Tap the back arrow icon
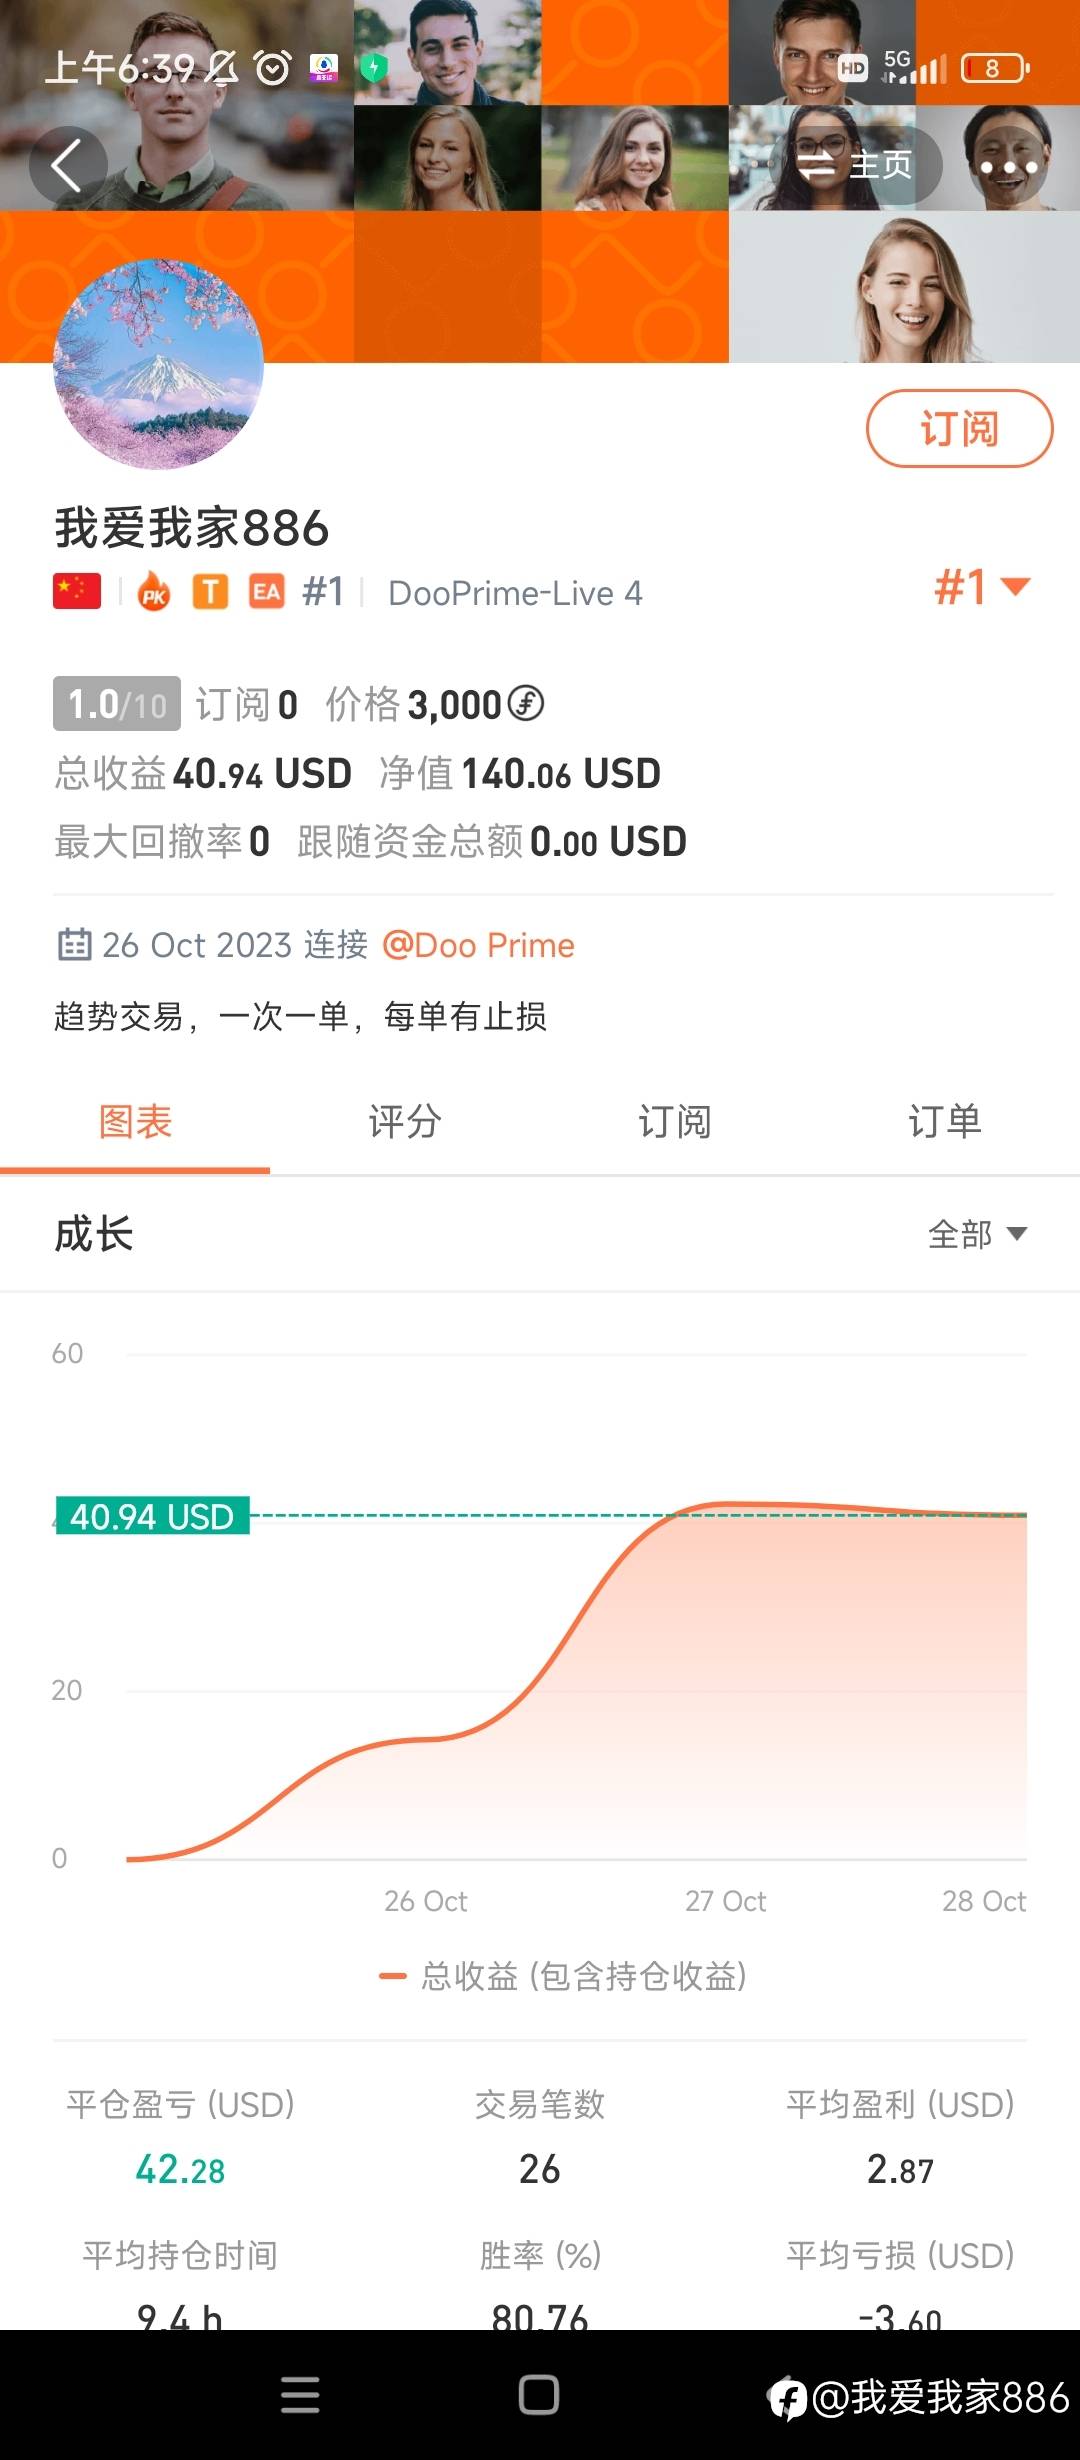The width and height of the screenshot is (1080, 2460). 67,166
